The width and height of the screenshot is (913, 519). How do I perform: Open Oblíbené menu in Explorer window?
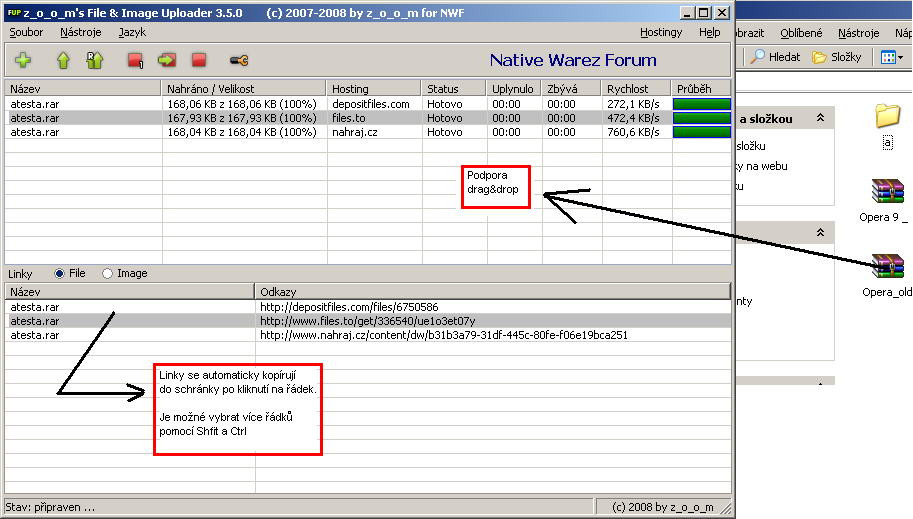(801, 33)
